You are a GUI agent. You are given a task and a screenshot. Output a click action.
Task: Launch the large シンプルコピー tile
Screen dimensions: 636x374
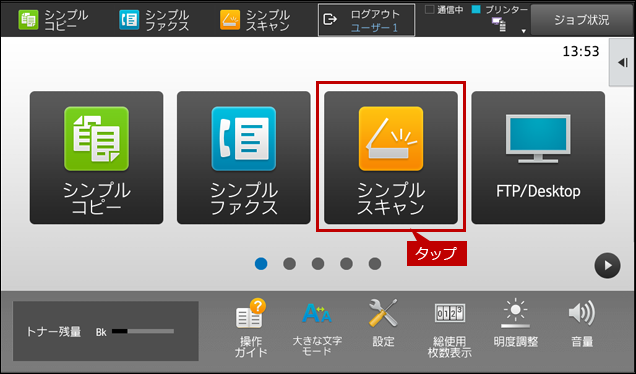pyautogui.click(x=97, y=158)
